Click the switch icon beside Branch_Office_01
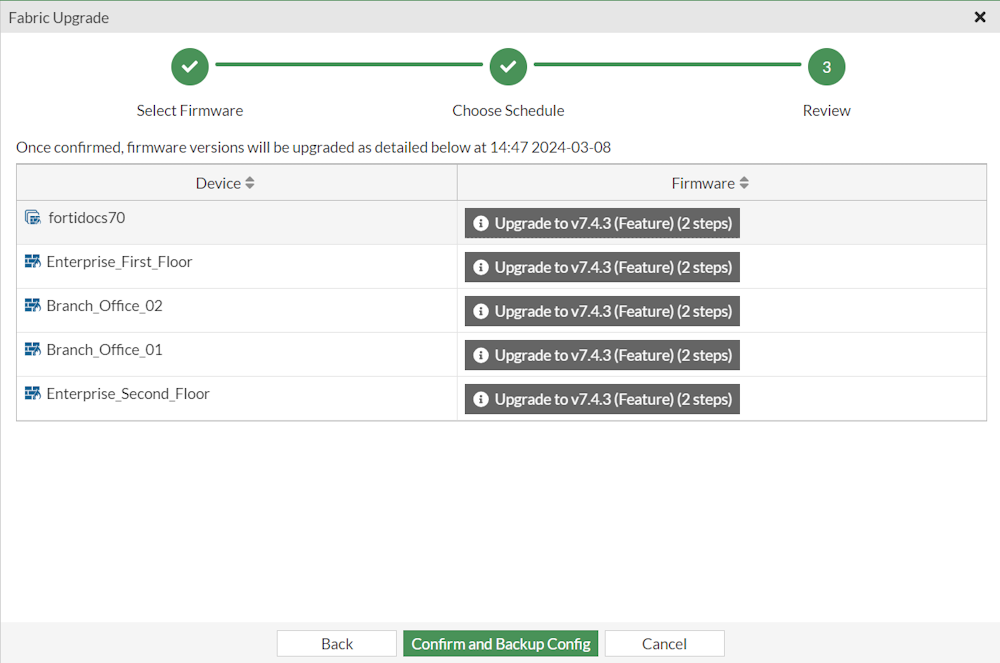1000x663 pixels. [x=31, y=349]
